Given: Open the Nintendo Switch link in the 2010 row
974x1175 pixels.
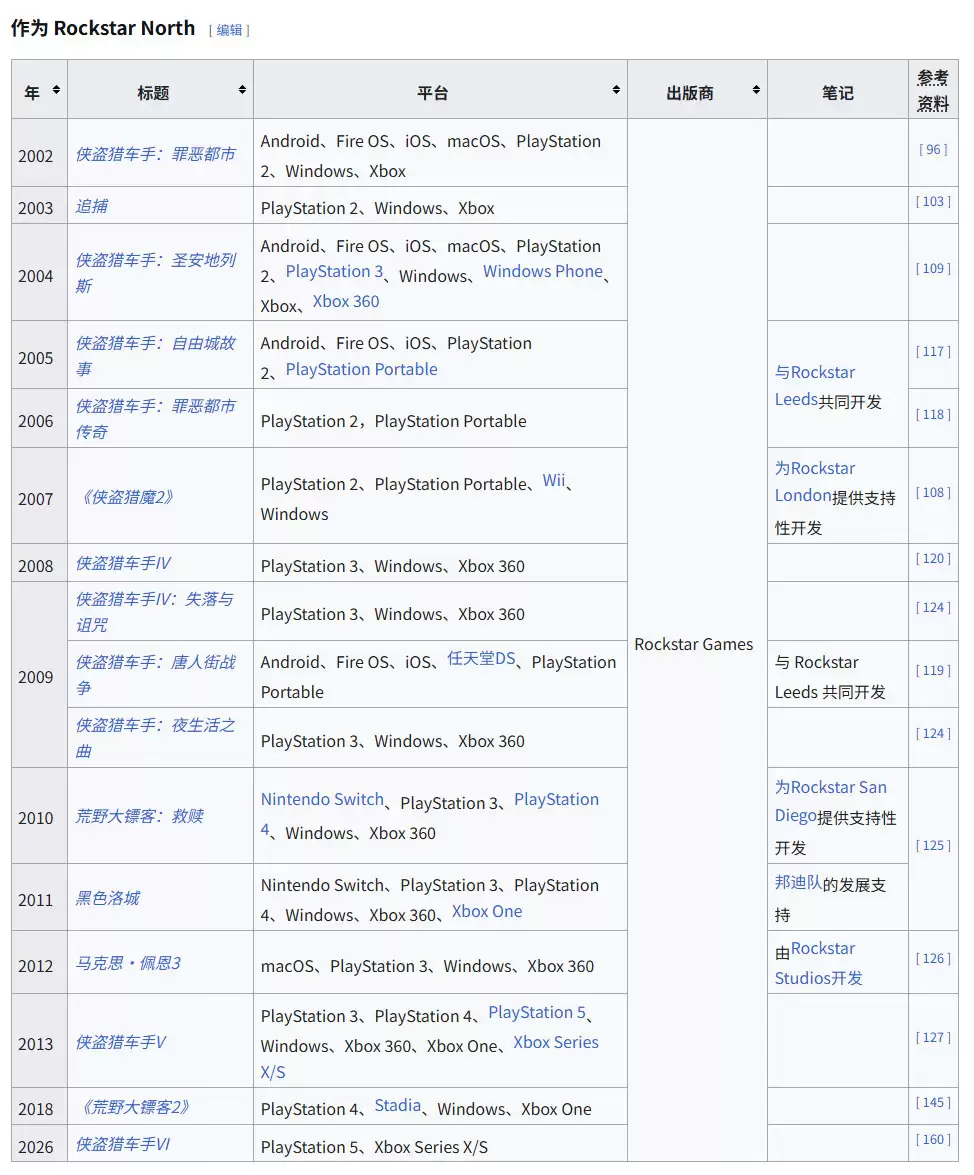Looking at the screenshot, I should tap(322, 799).
